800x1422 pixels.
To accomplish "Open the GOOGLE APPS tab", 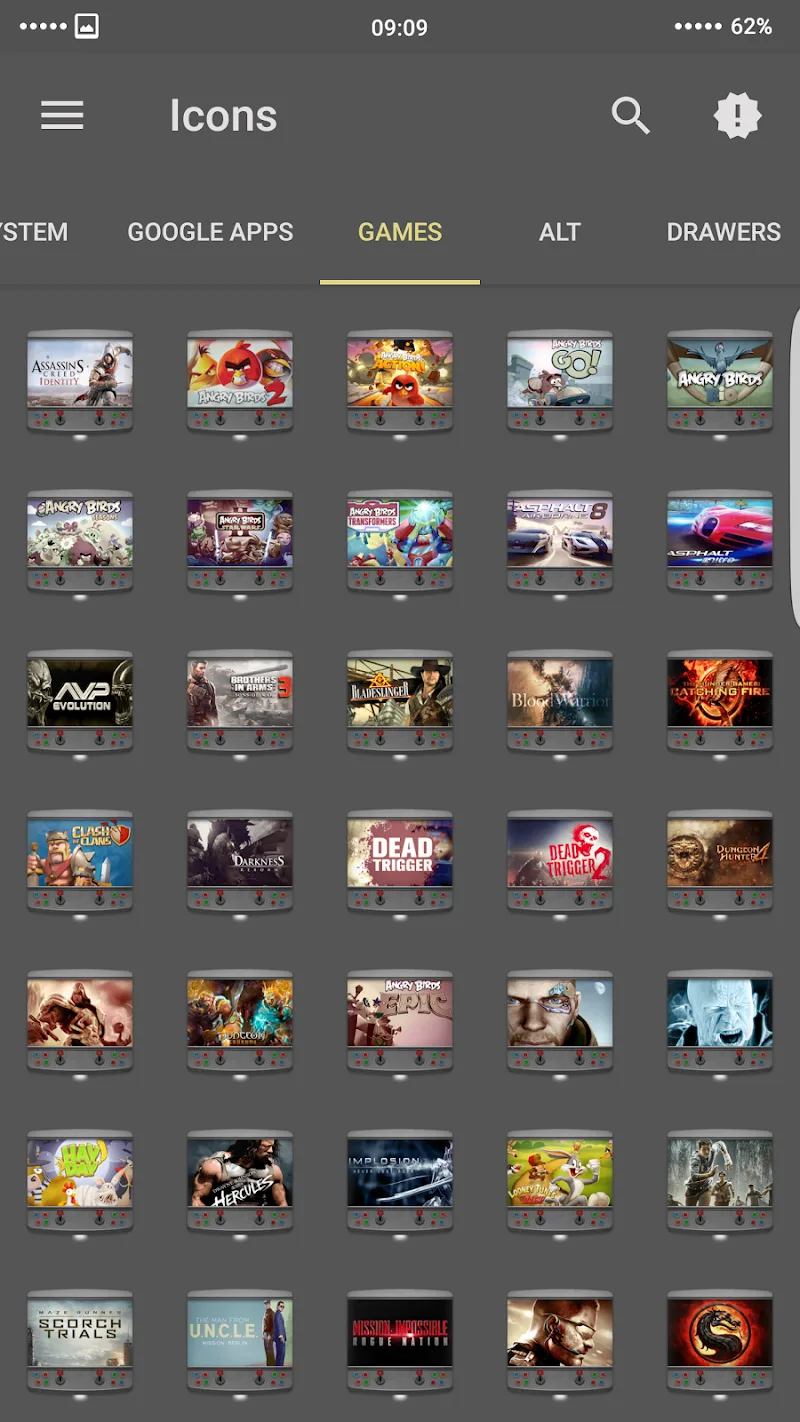I will [210, 231].
